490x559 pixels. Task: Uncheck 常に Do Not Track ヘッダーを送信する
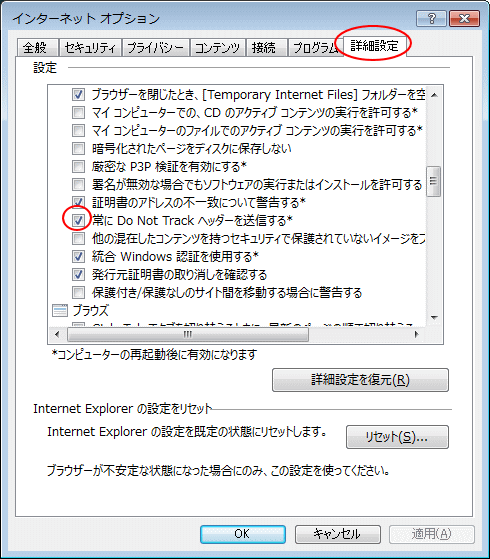tap(78, 220)
